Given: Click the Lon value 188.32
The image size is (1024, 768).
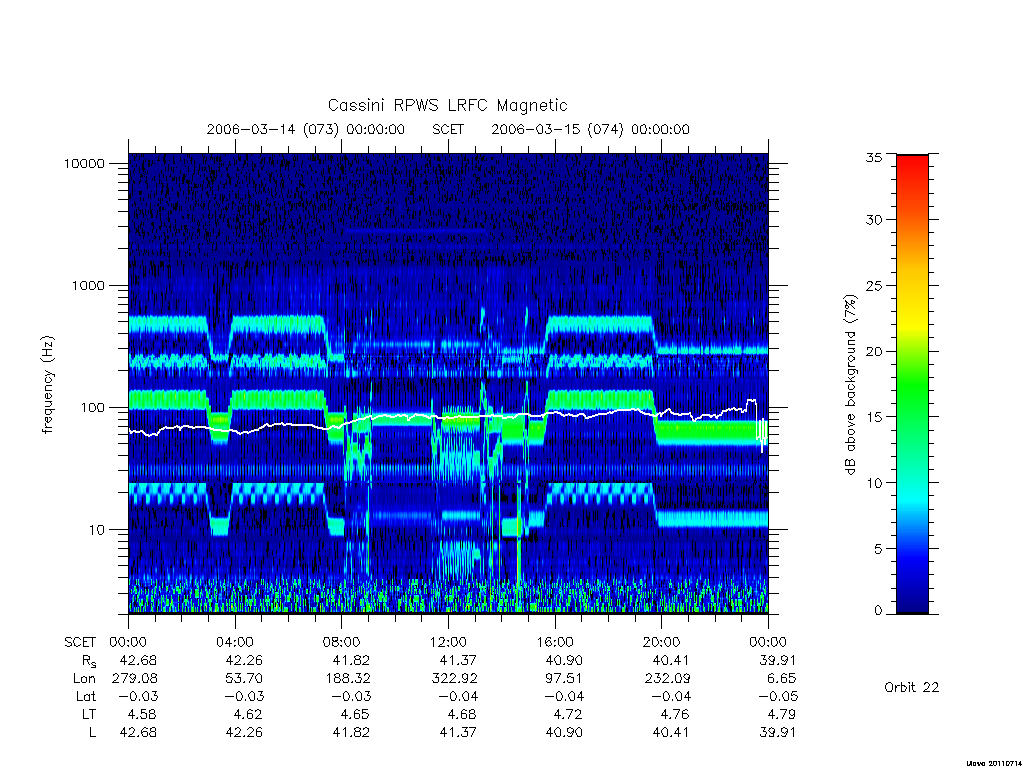Looking at the screenshot, I should coord(348,679).
